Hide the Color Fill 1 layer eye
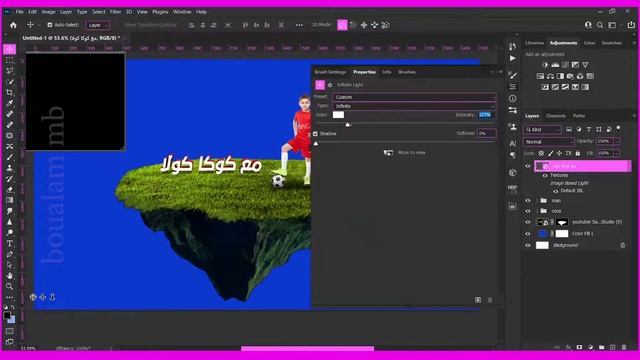 (x=528, y=234)
